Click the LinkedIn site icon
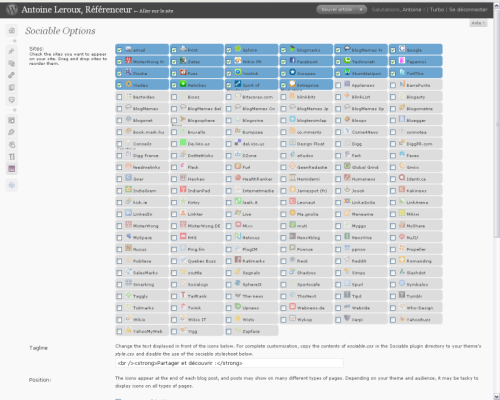500x400 pixels. coord(128,213)
